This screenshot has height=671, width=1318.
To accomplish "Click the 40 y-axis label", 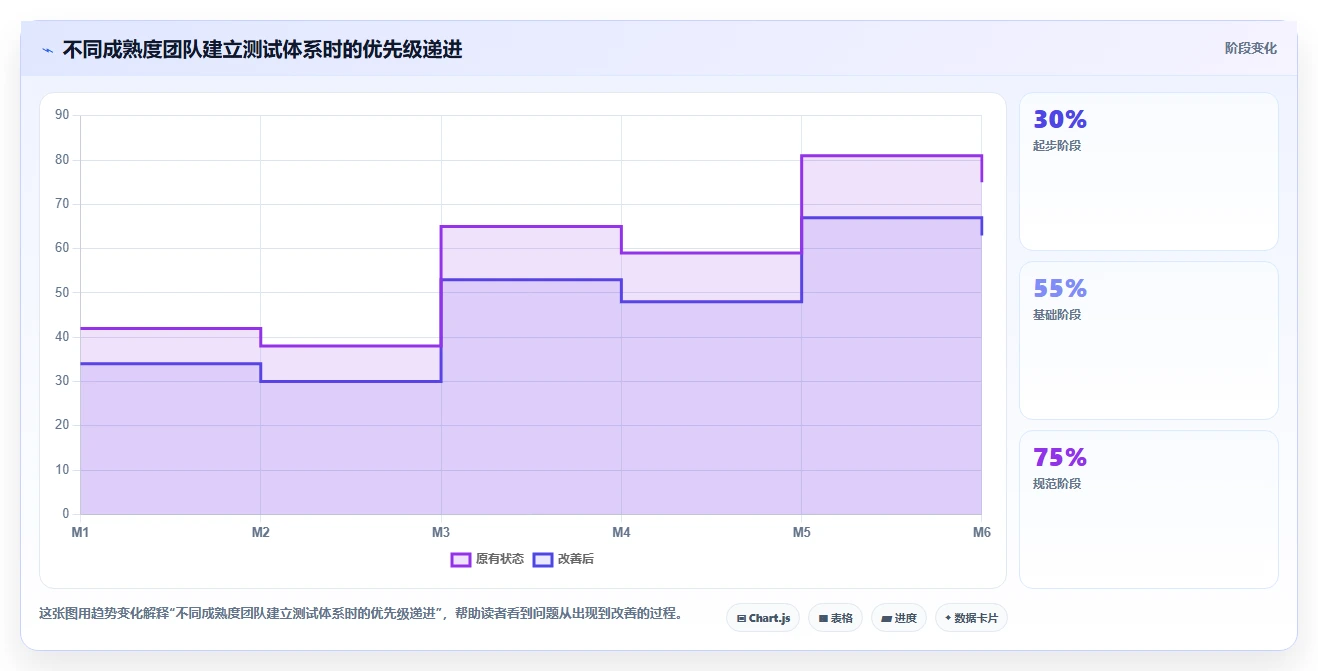I will tap(62, 337).
